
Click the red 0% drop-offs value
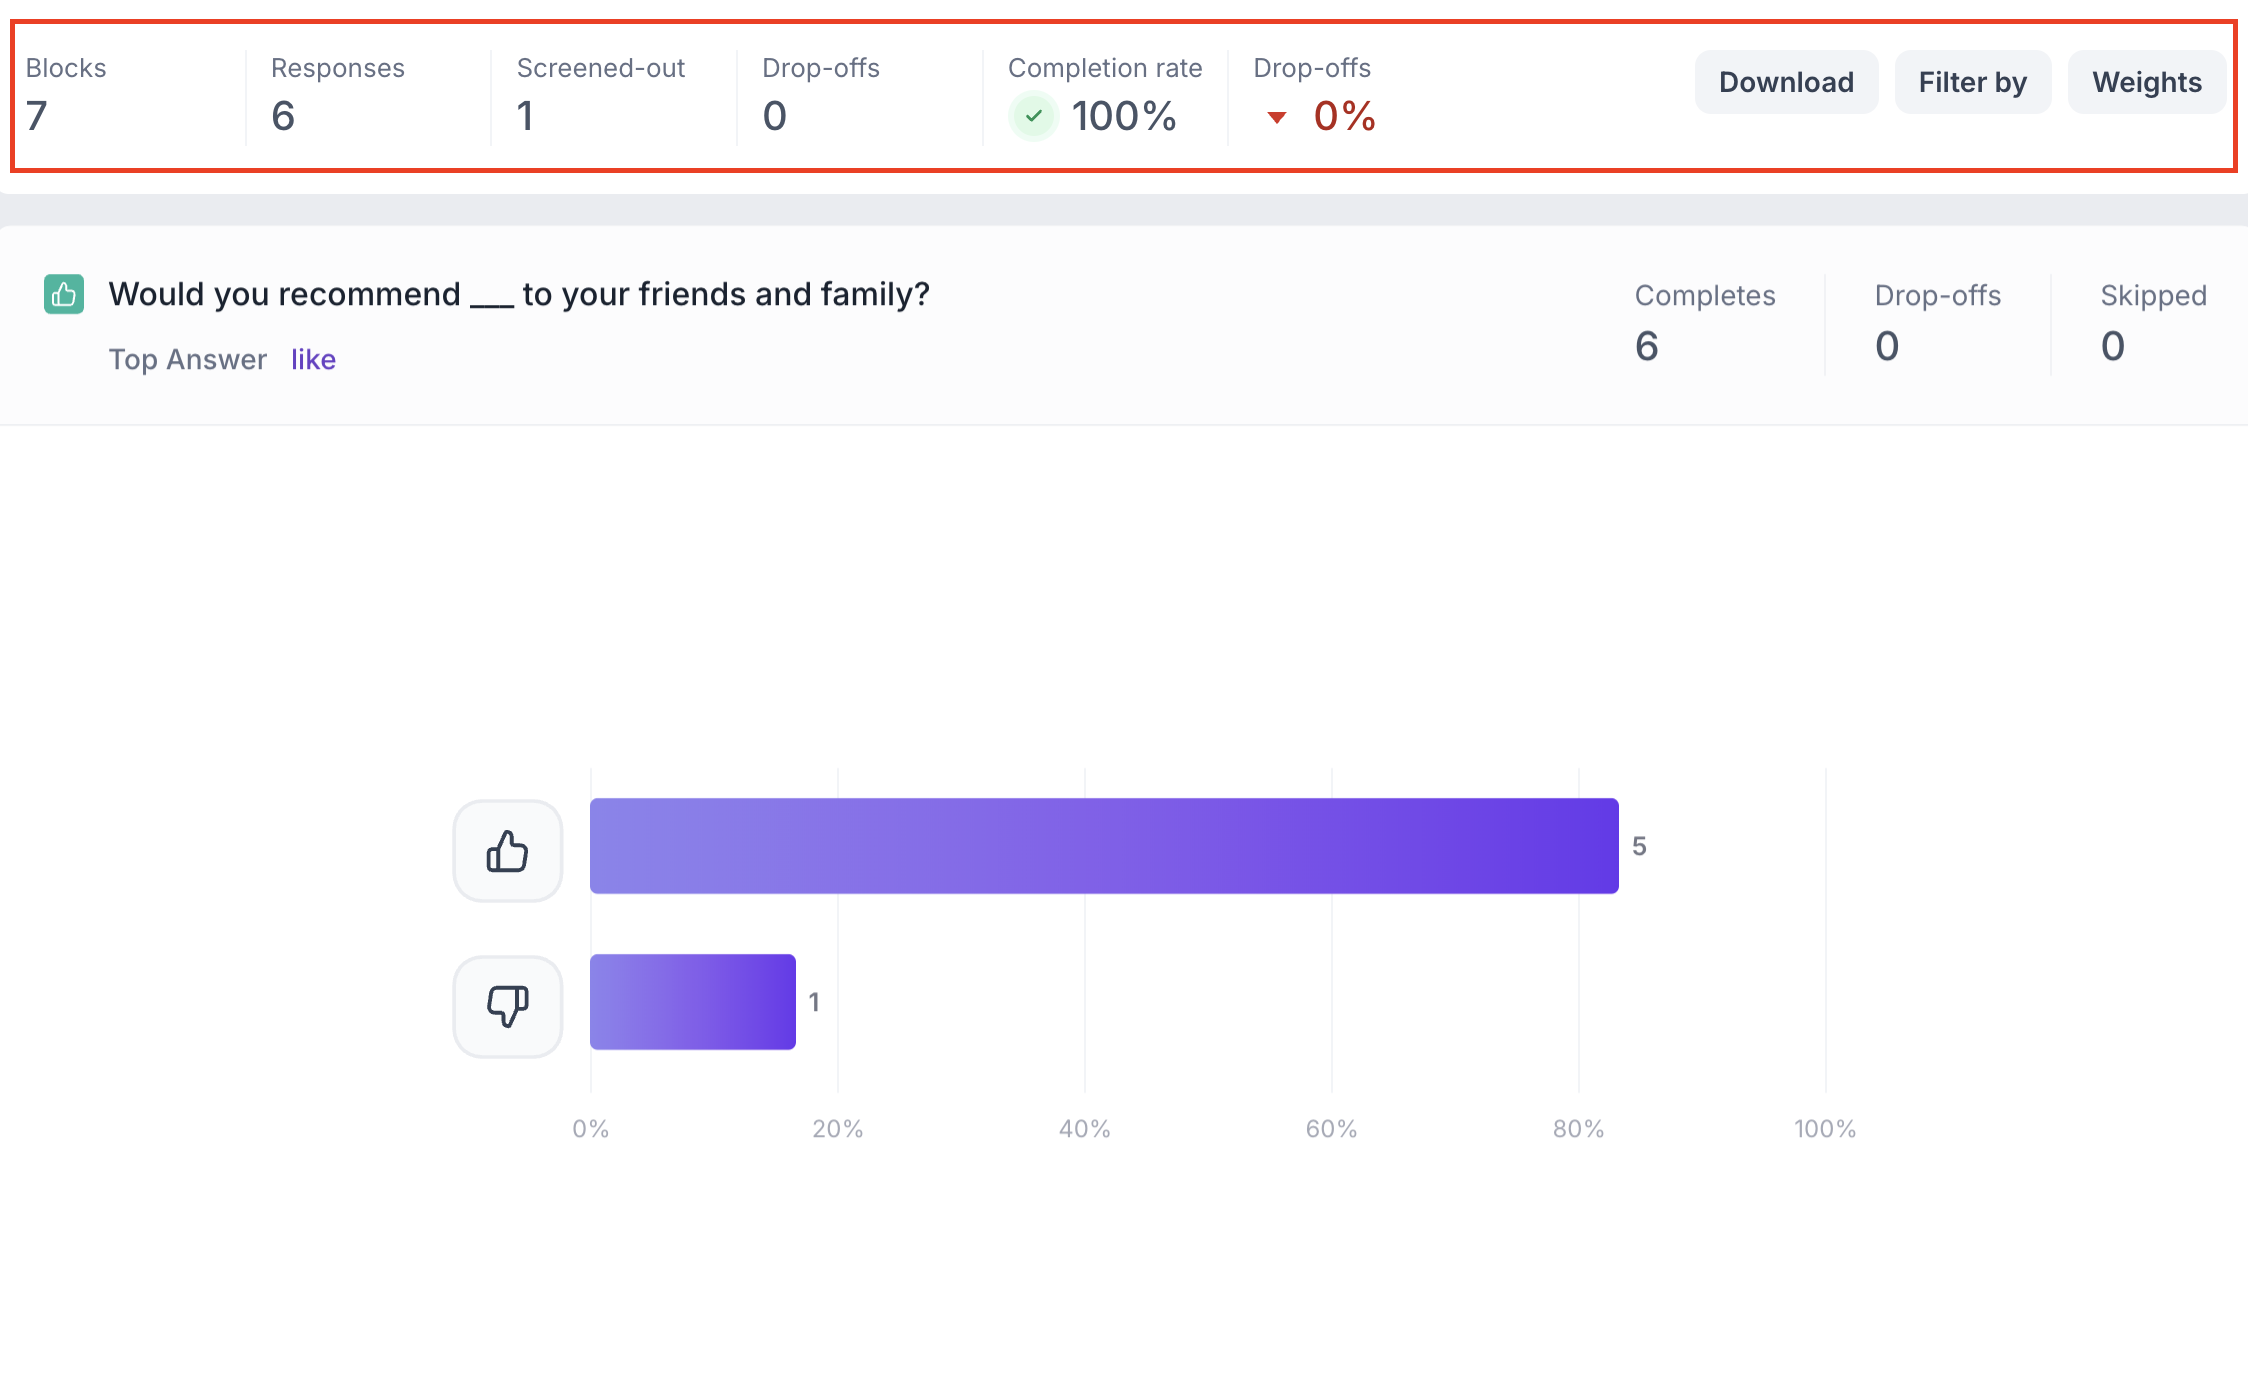coord(1344,116)
